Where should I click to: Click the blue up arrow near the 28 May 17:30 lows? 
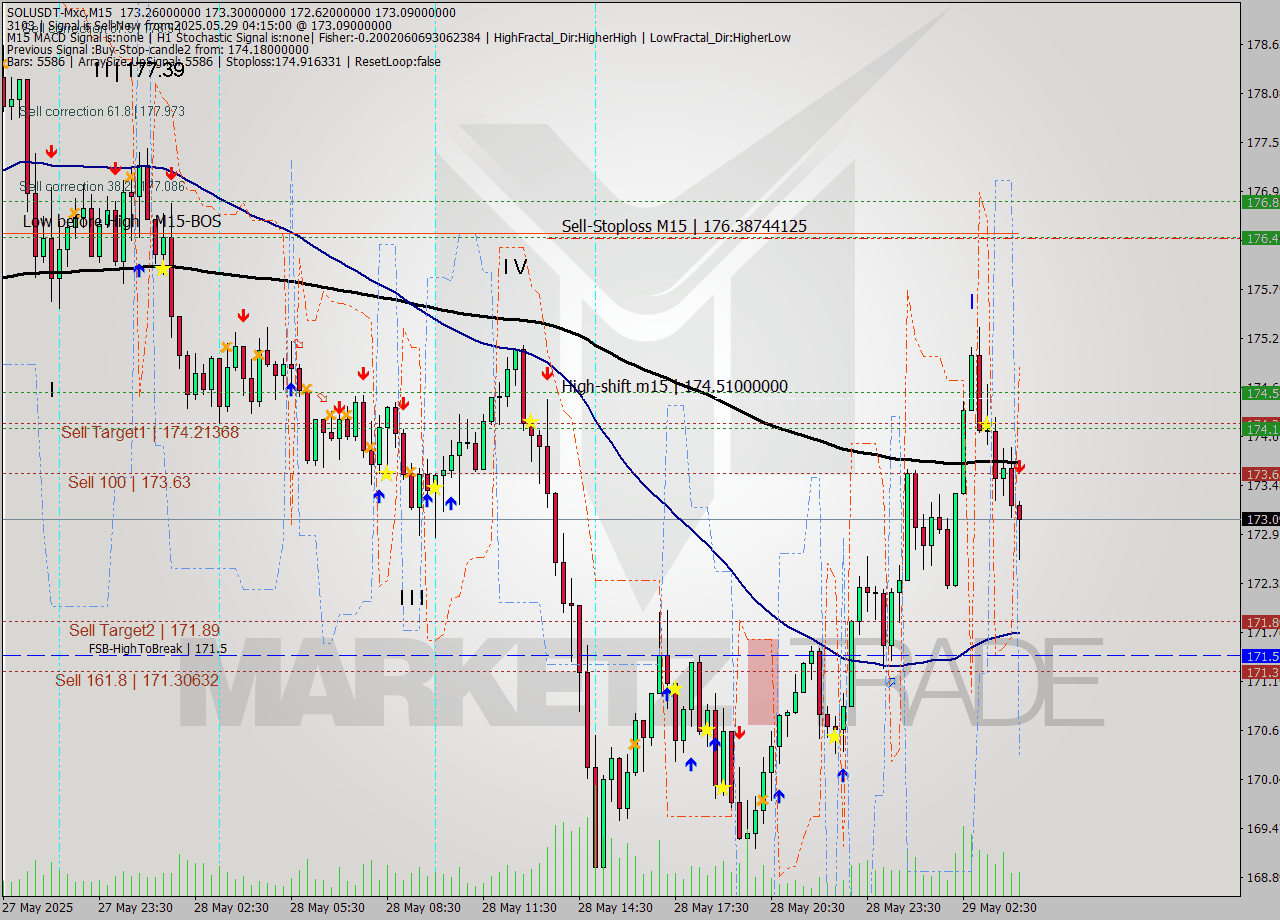(691, 763)
